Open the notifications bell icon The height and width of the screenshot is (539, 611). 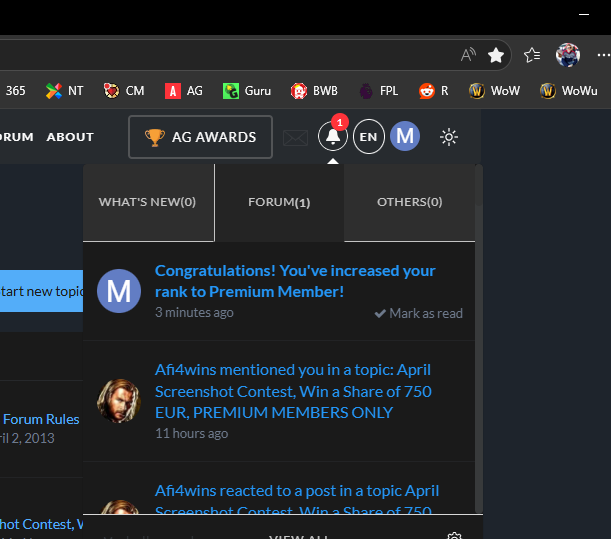[x=332, y=137]
